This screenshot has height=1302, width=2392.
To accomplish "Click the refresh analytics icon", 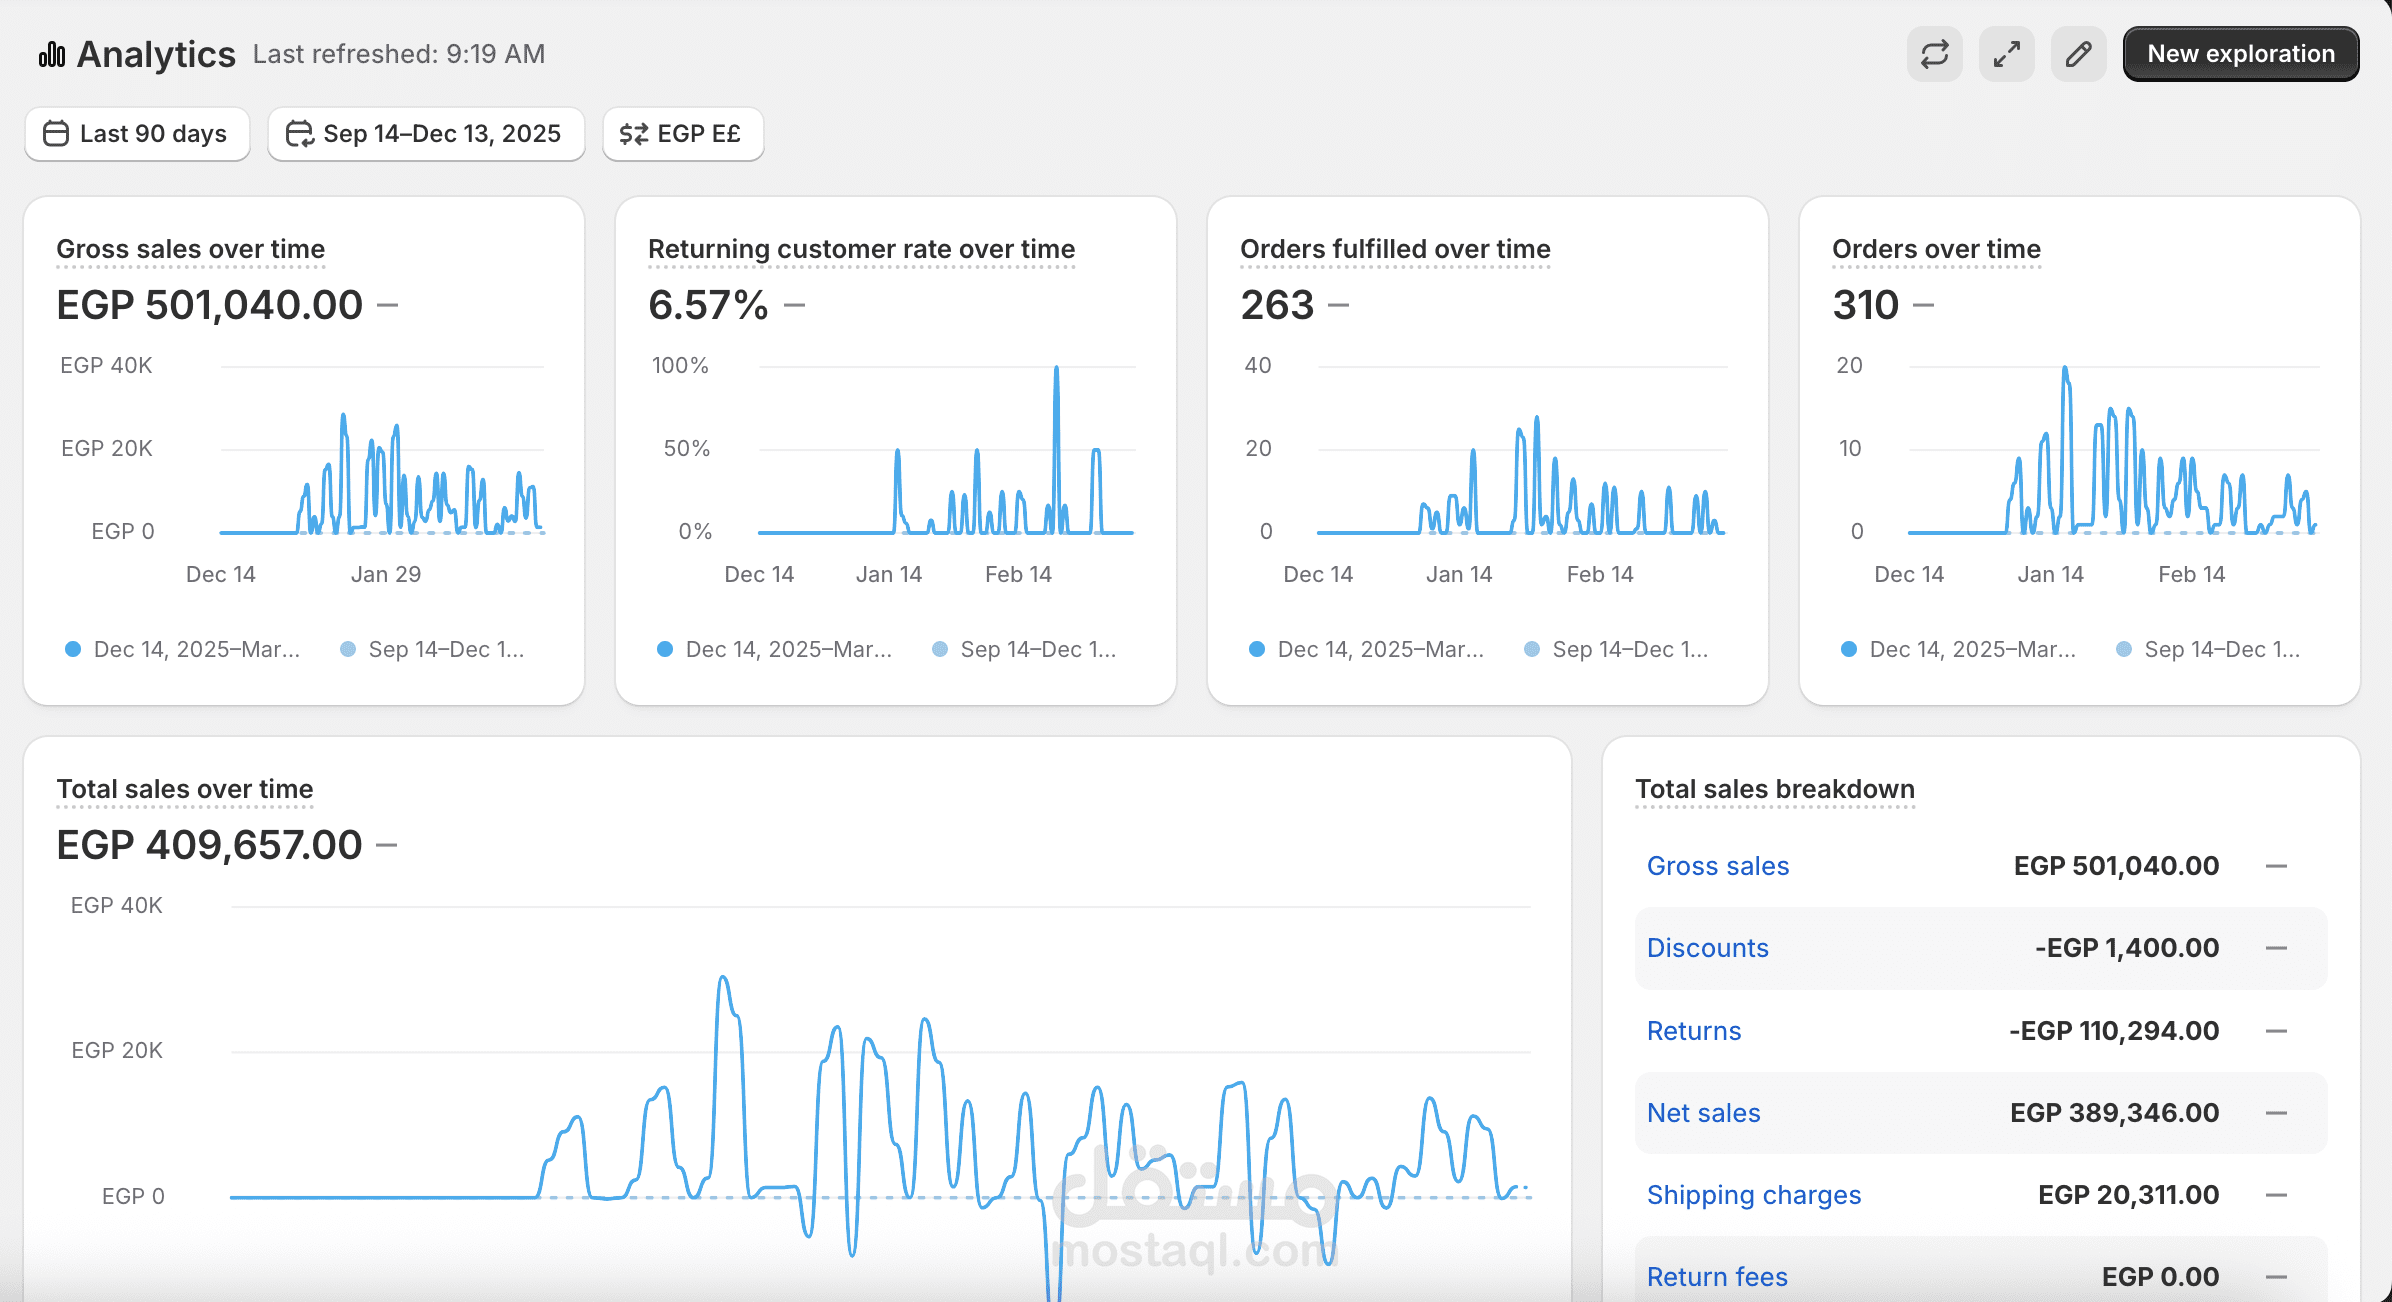I will click(x=1934, y=54).
